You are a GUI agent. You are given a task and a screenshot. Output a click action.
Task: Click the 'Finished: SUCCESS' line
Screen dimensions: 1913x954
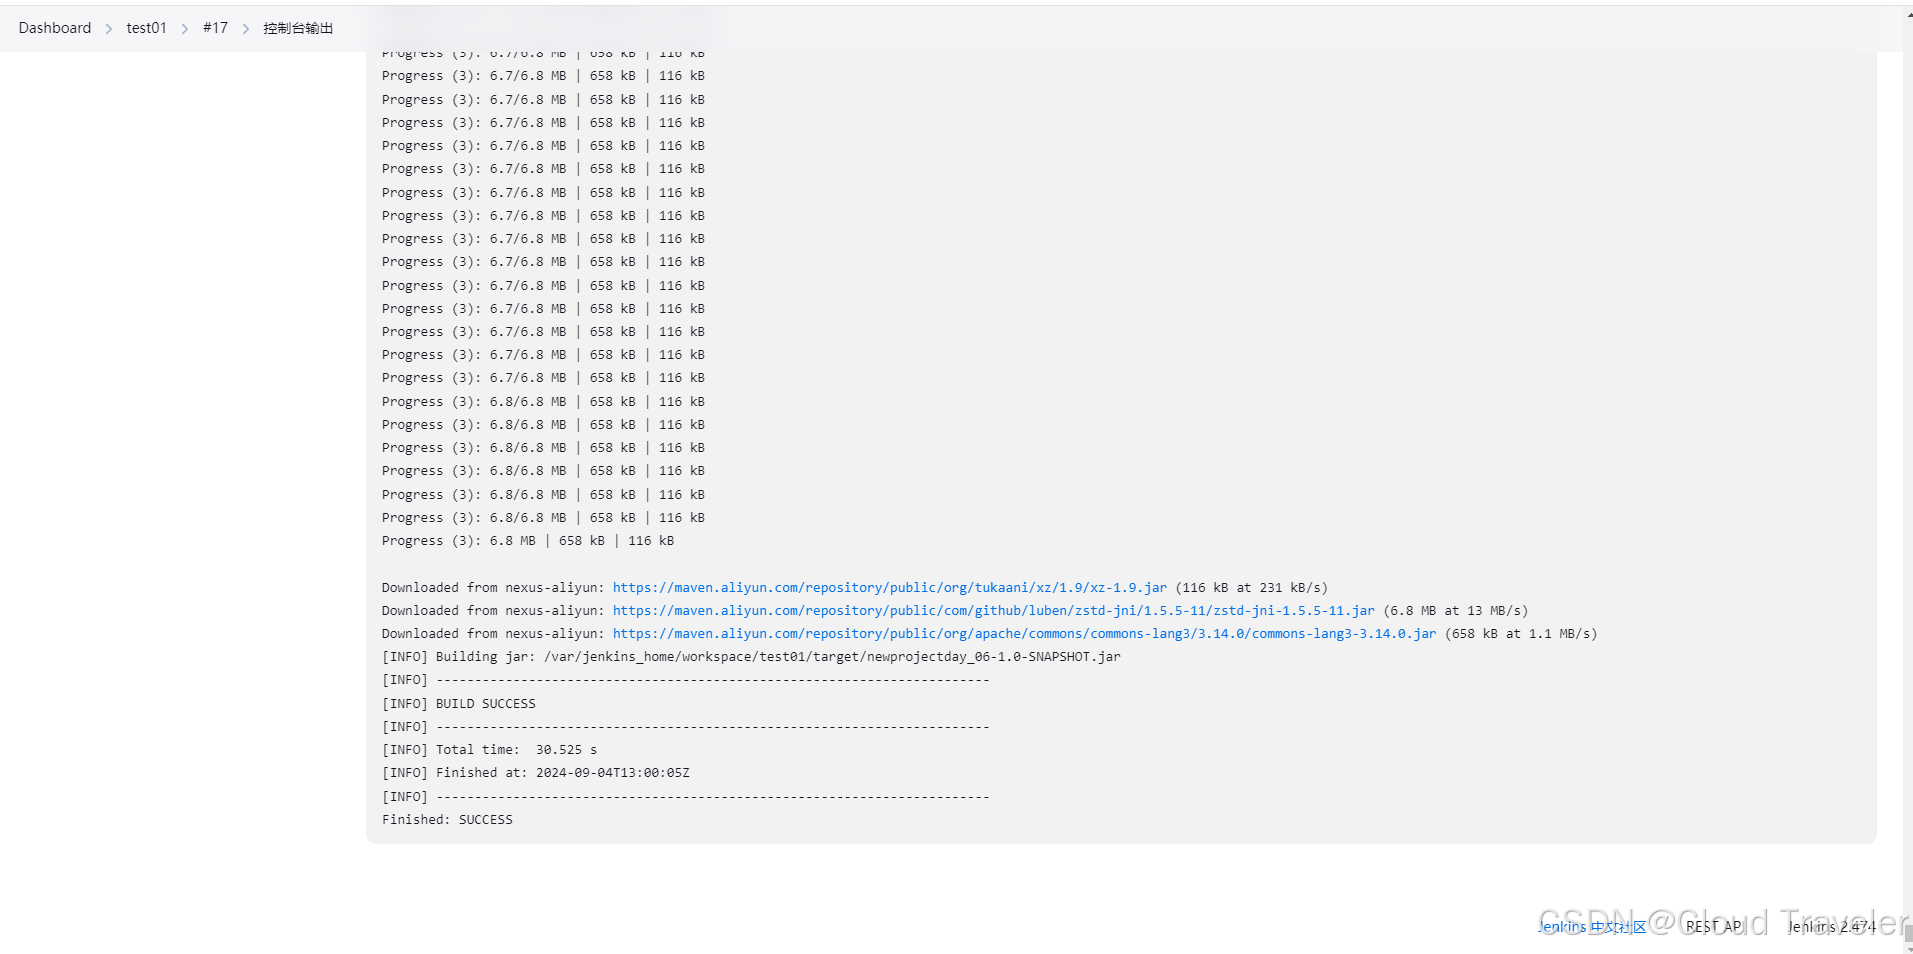click(447, 819)
